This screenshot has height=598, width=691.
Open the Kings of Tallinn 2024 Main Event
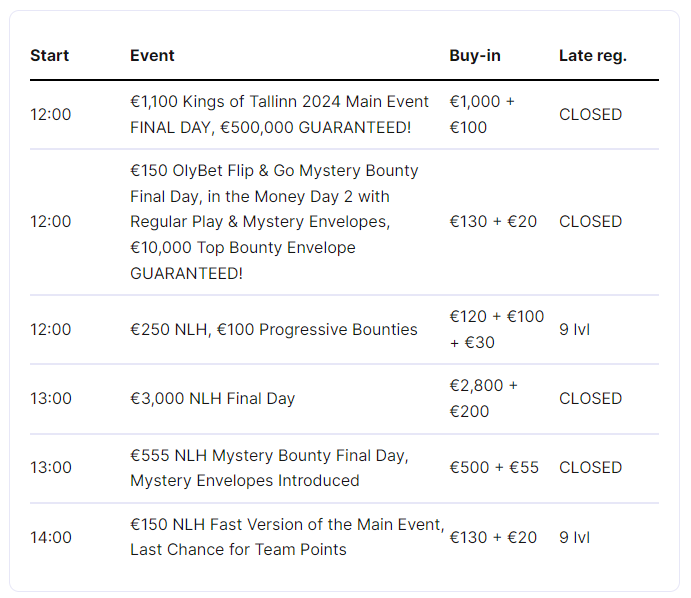[279, 115]
